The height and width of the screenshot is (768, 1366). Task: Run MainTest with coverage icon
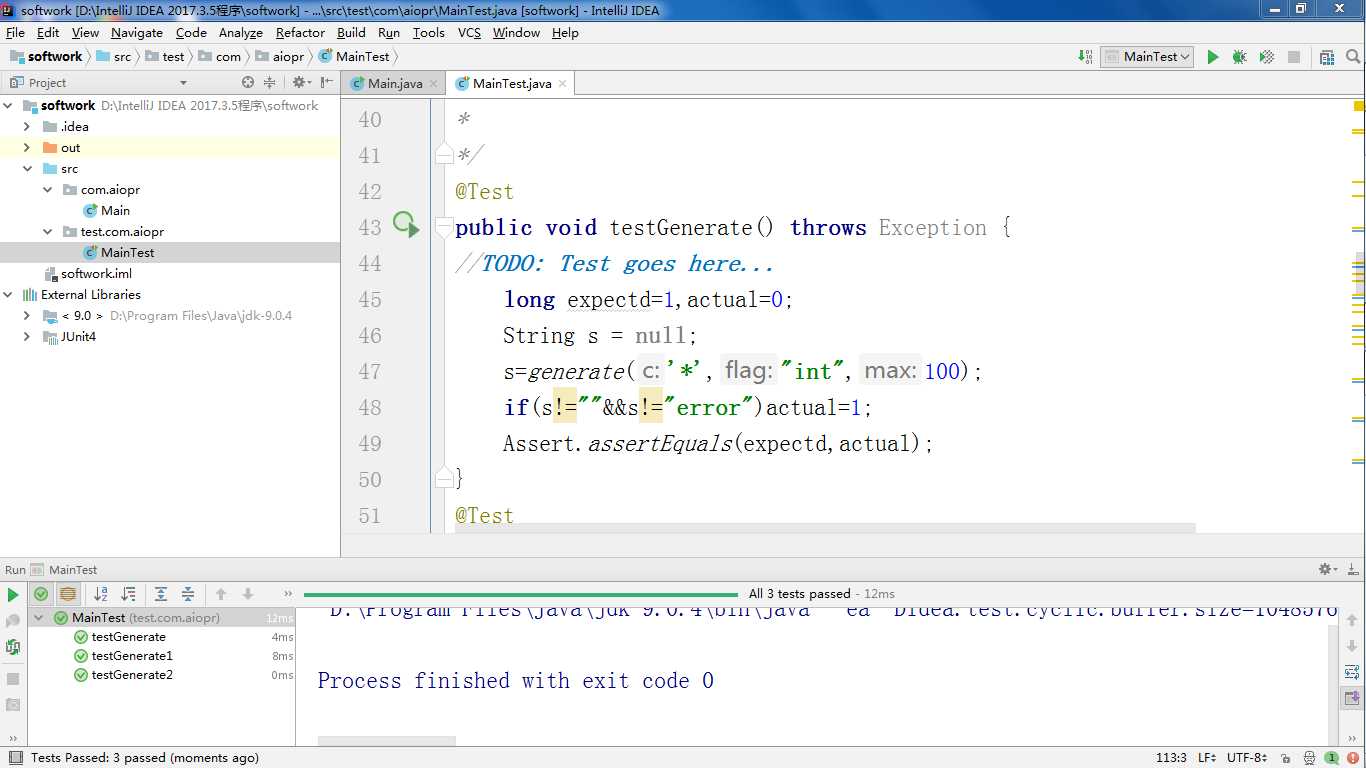(1266, 57)
